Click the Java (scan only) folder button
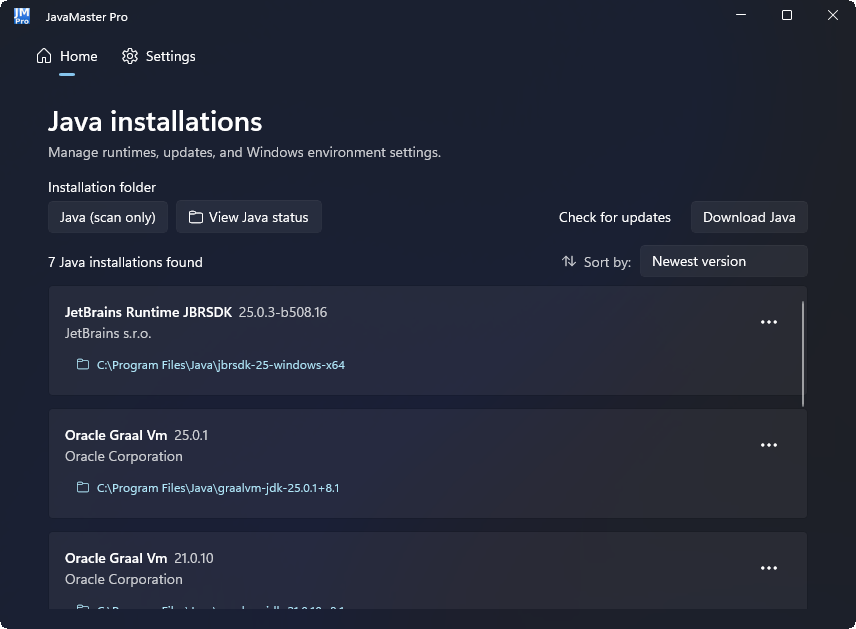856x629 pixels. pos(108,217)
